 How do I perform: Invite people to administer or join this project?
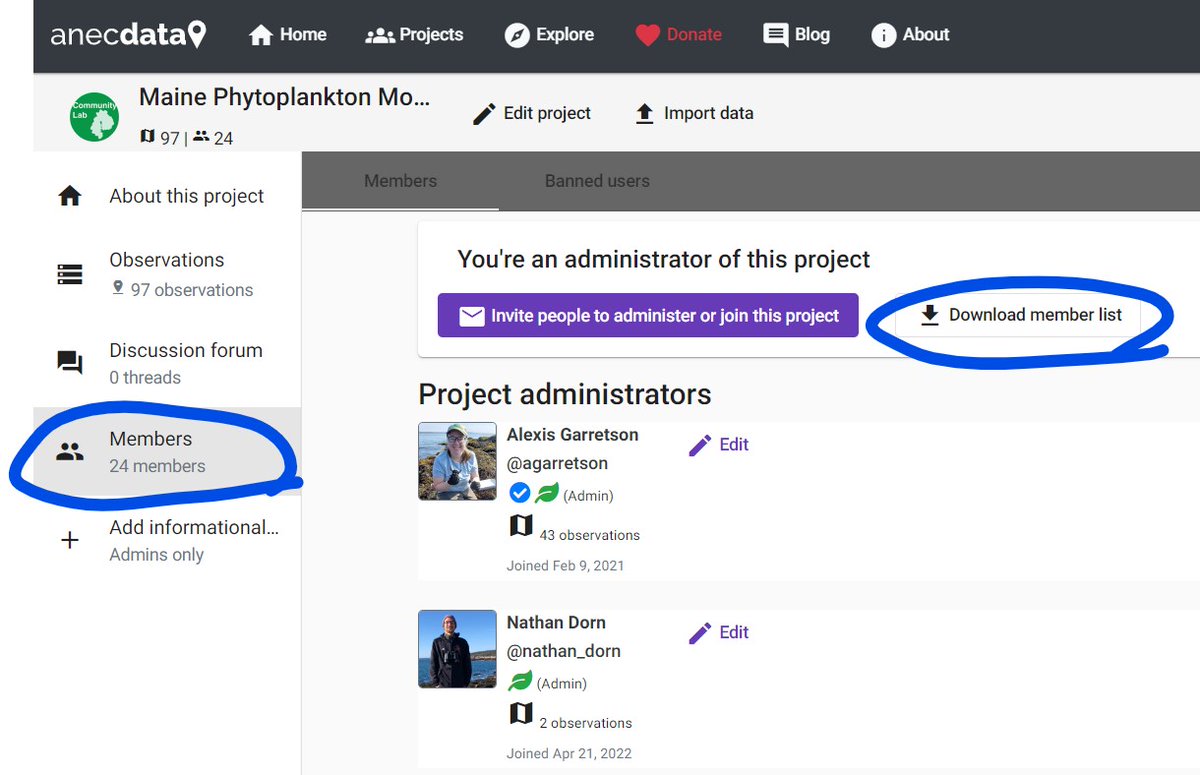click(648, 315)
